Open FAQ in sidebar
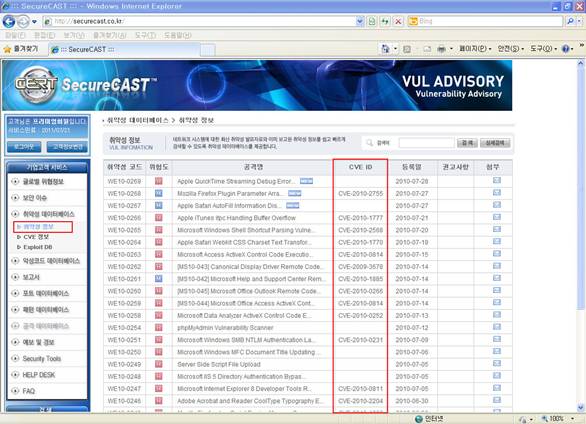Image resolution: width=586 pixels, height=424 pixels. [x=28, y=391]
